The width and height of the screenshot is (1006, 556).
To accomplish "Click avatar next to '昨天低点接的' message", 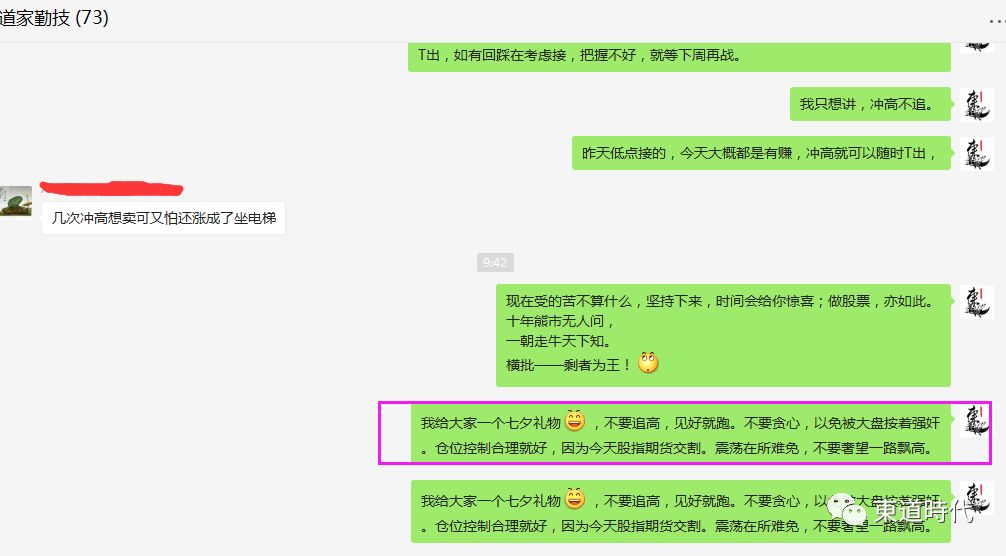I will 976,154.
